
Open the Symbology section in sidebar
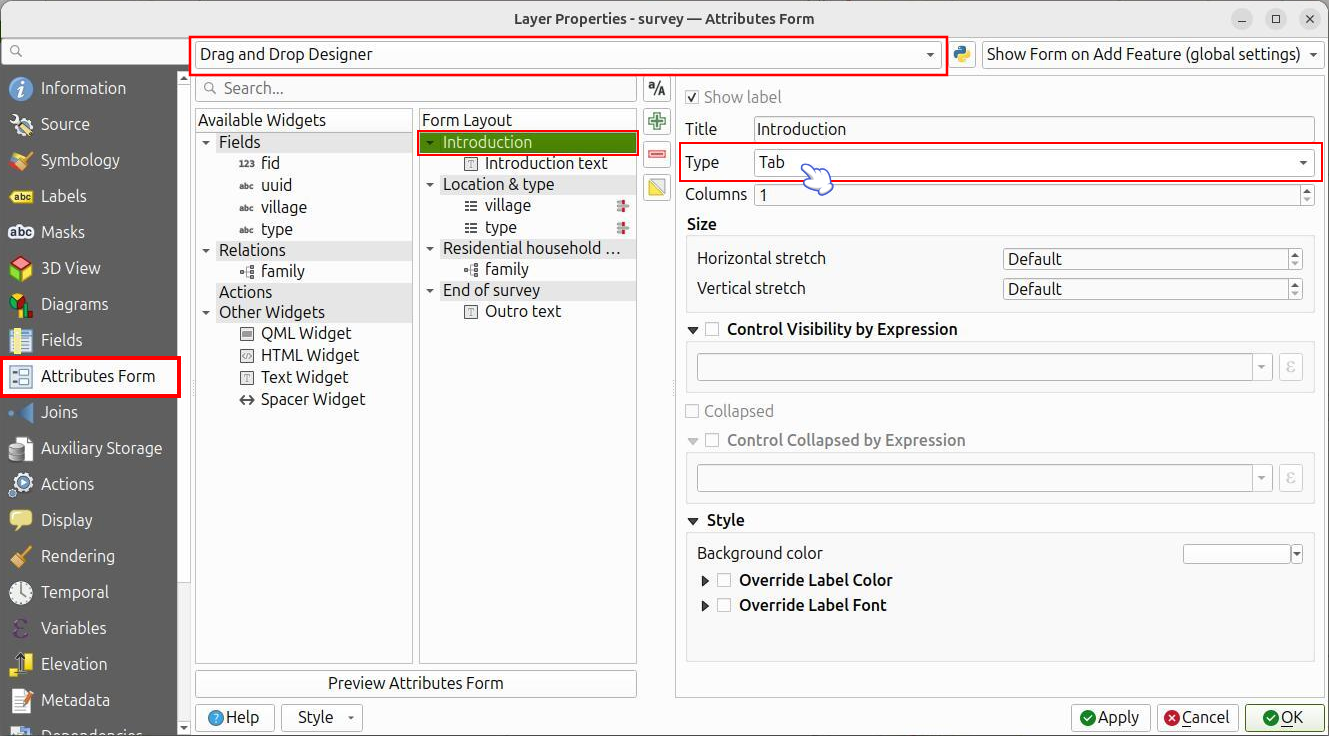point(80,160)
